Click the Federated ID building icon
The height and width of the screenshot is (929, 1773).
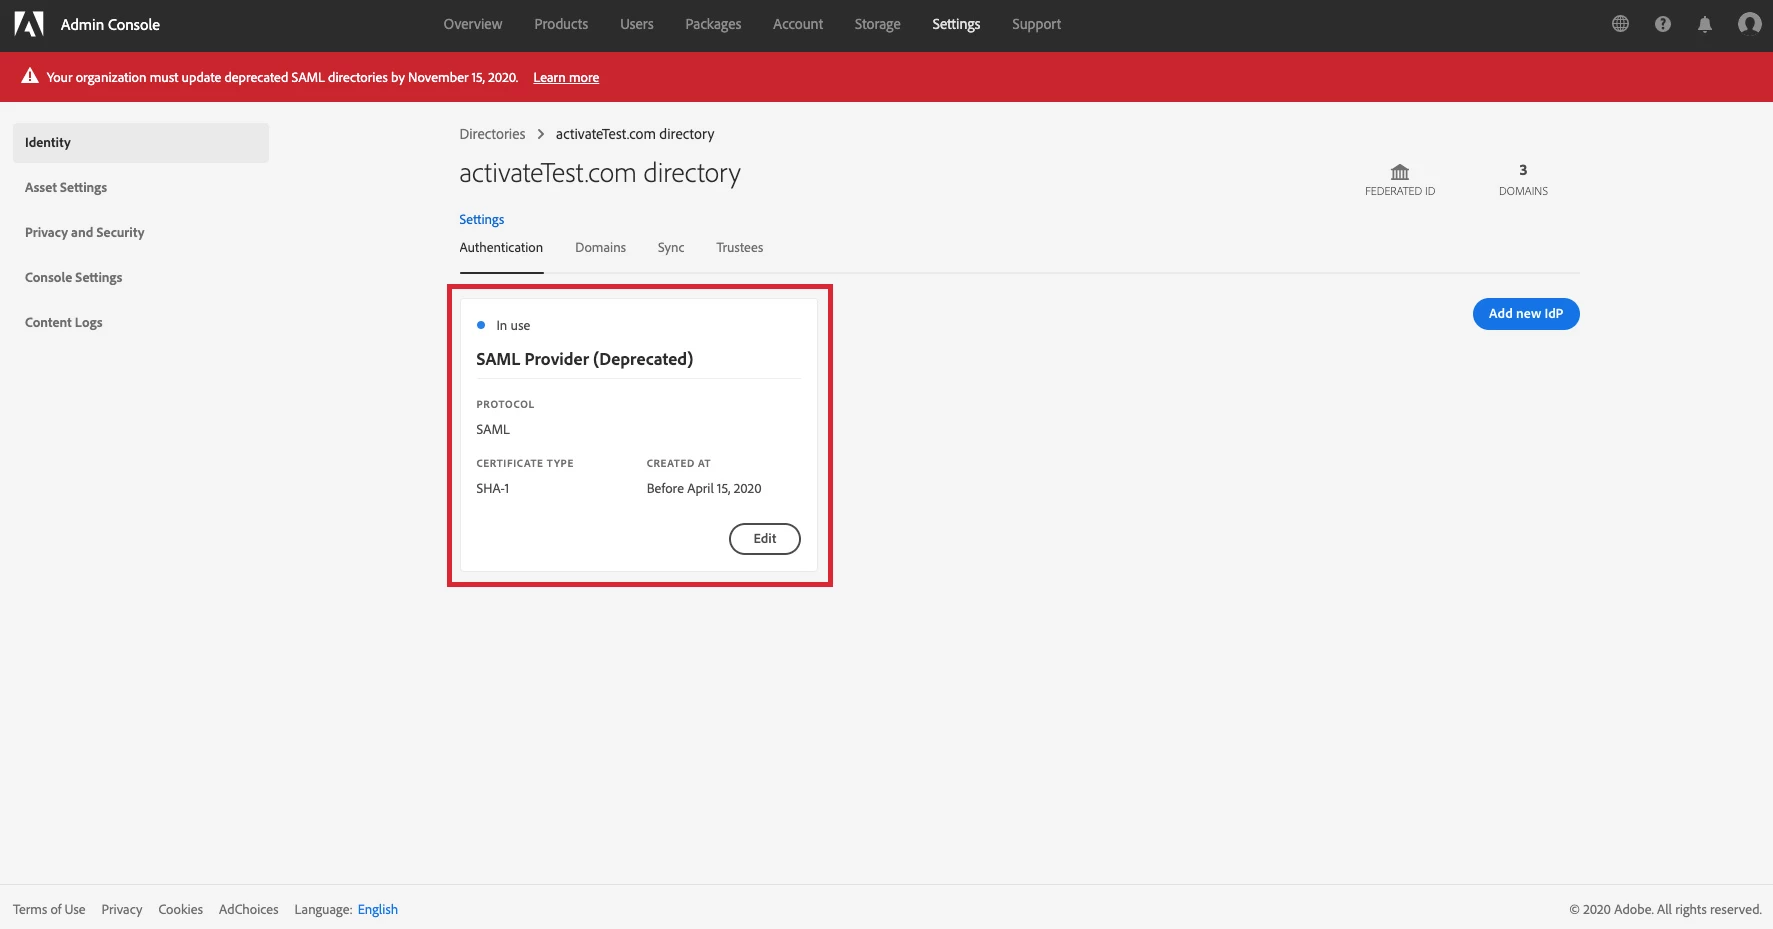click(1400, 172)
